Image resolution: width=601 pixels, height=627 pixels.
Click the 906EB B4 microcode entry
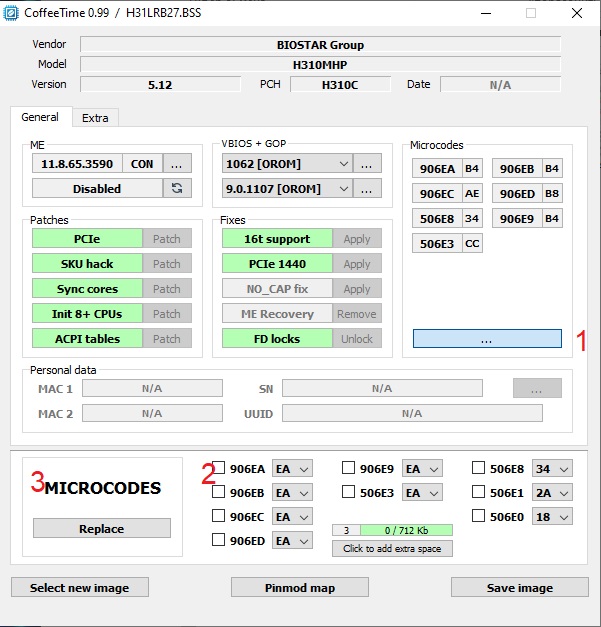click(527, 168)
